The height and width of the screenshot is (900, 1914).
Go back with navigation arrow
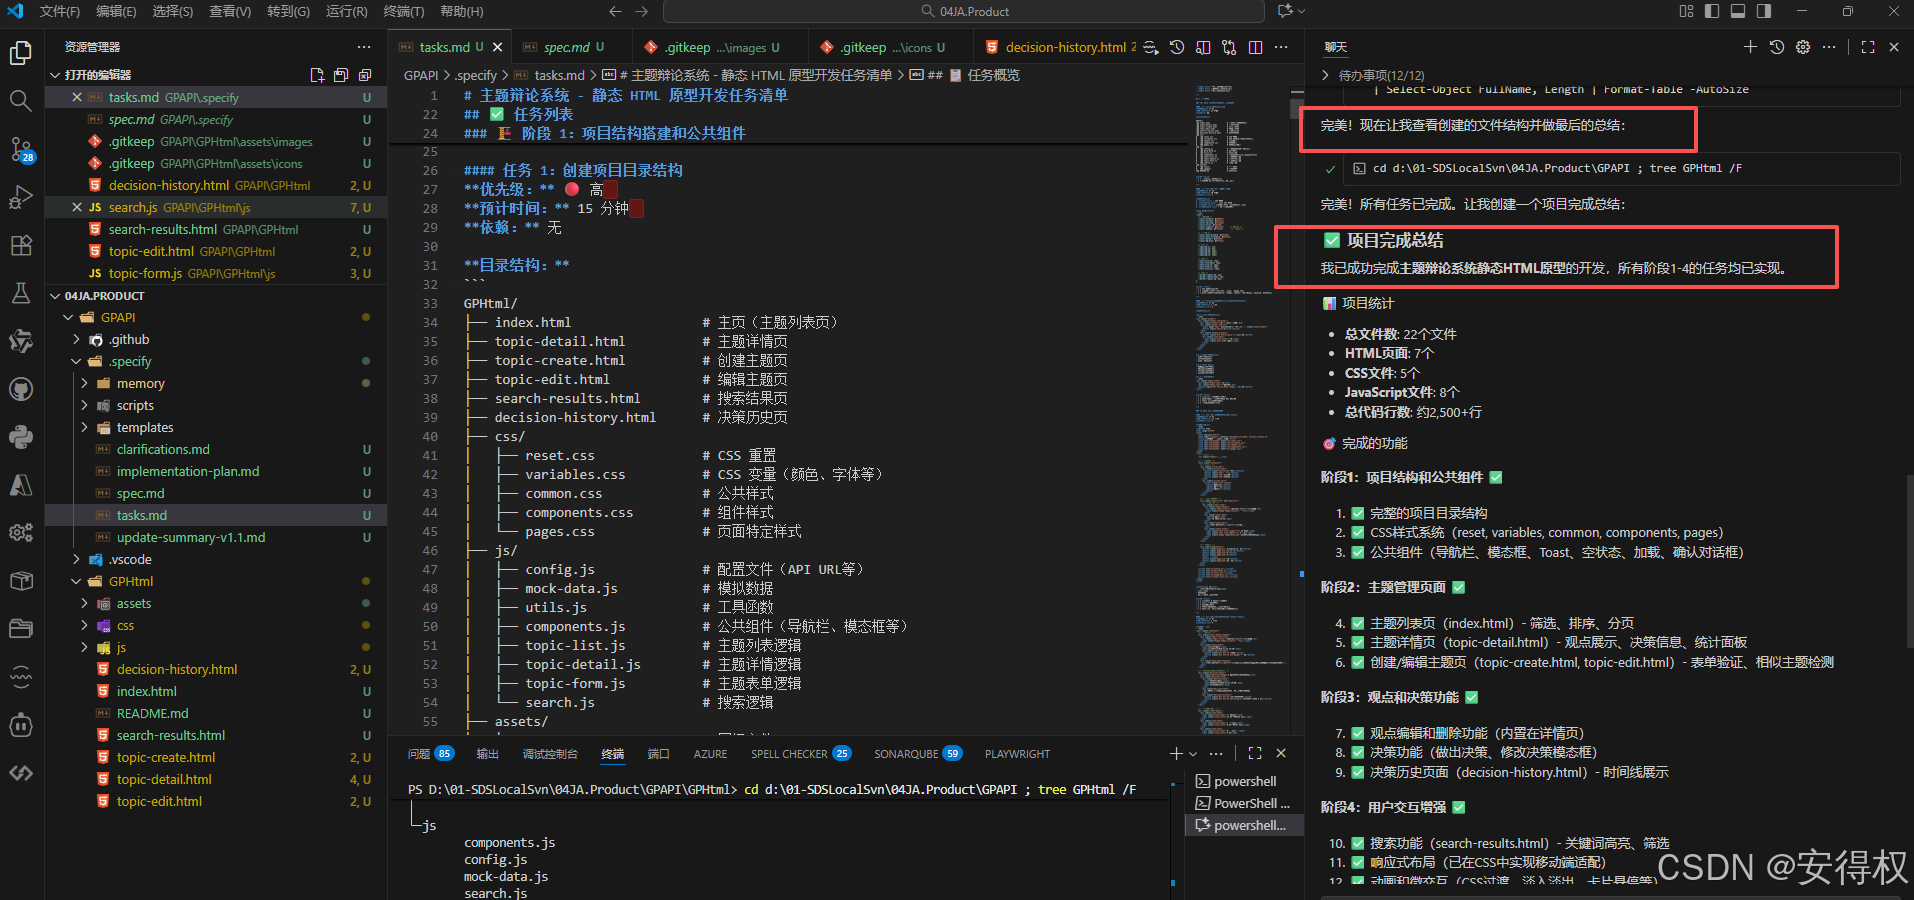tap(615, 11)
